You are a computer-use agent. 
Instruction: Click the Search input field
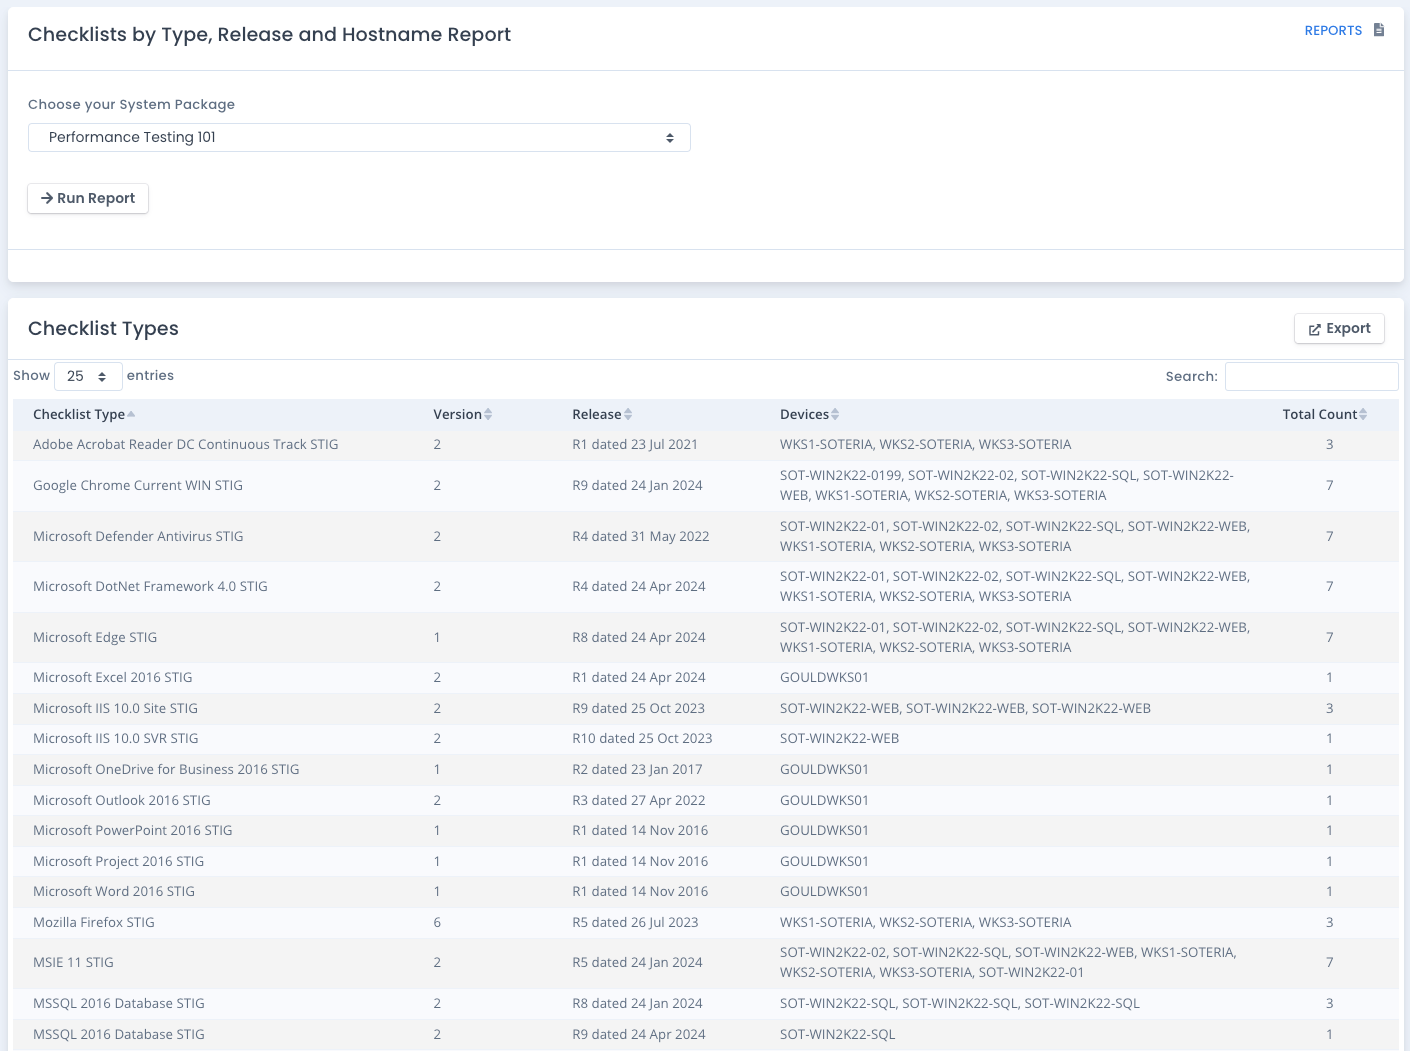tap(1311, 376)
